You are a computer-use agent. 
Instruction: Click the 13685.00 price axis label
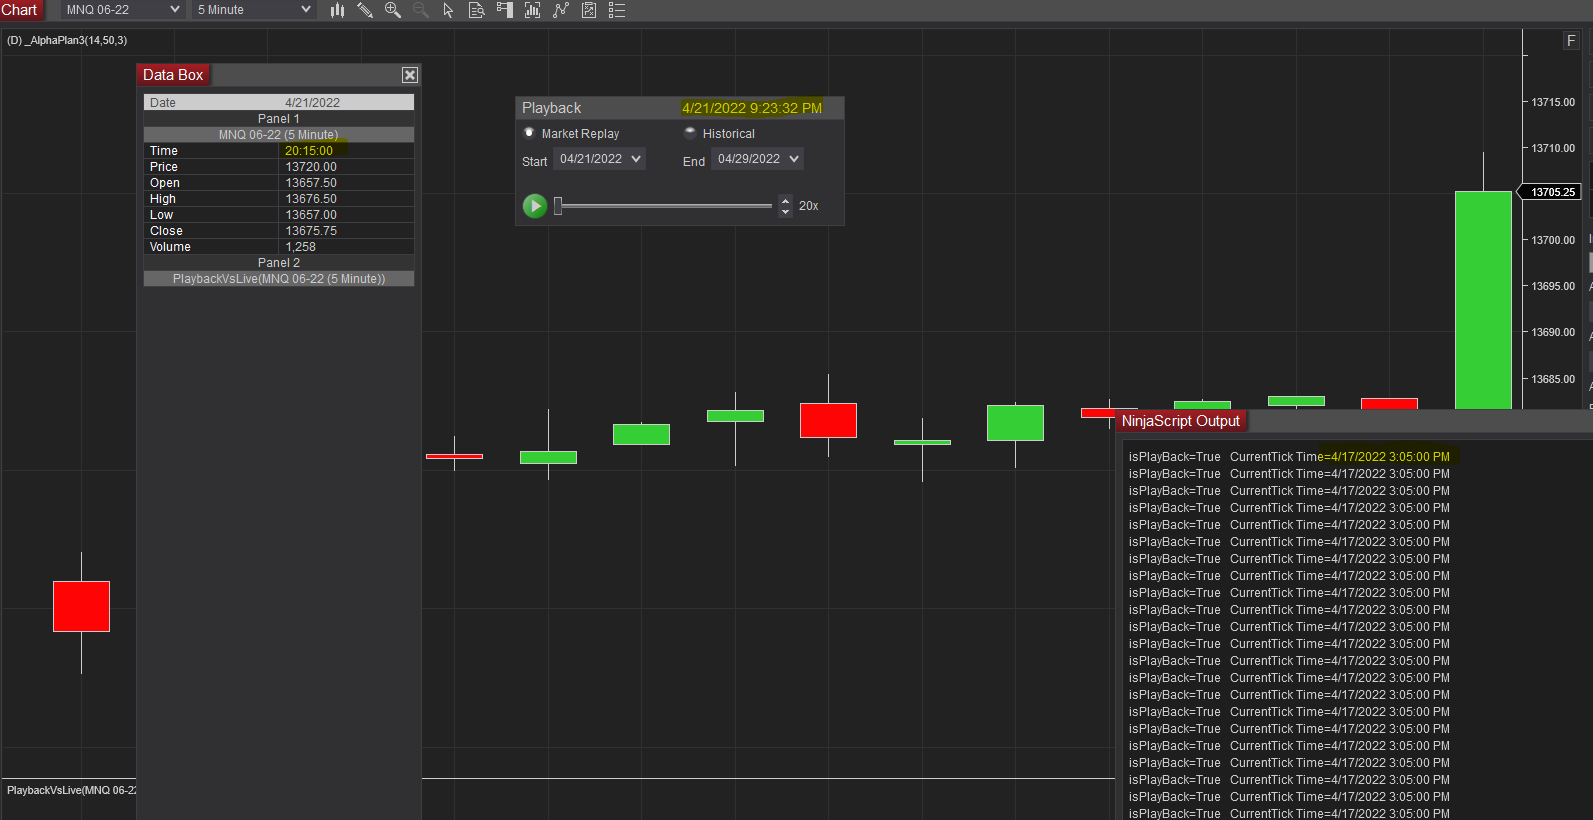pyautogui.click(x=1553, y=379)
